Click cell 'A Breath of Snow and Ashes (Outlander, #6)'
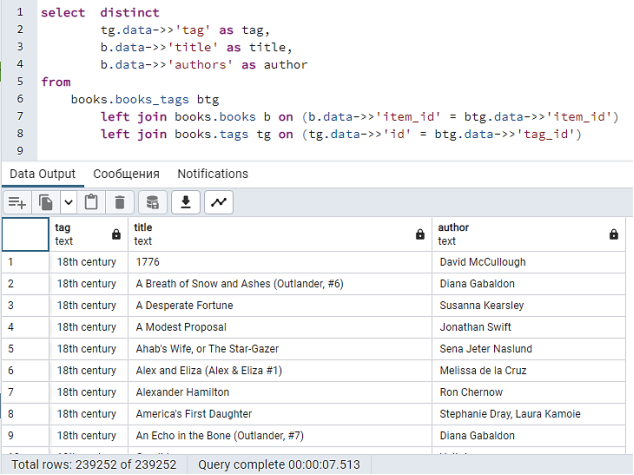The image size is (634, 475). click(280, 284)
